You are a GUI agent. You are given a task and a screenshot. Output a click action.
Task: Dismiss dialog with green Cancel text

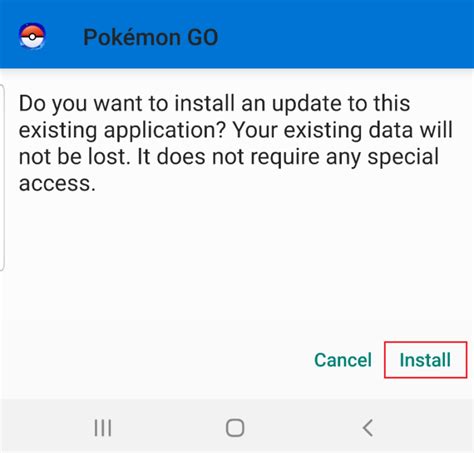pyautogui.click(x=343, y=360)
